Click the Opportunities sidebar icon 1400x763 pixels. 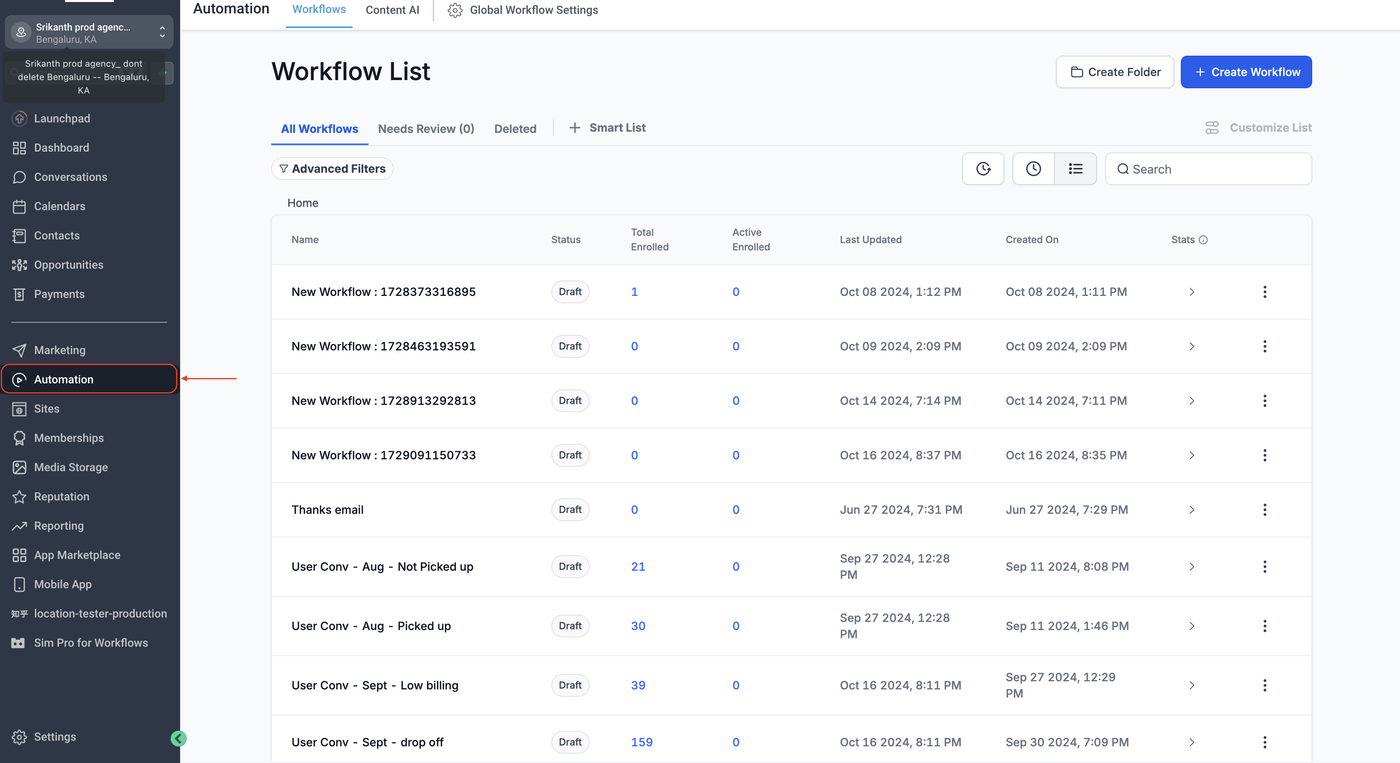point(19,265)
